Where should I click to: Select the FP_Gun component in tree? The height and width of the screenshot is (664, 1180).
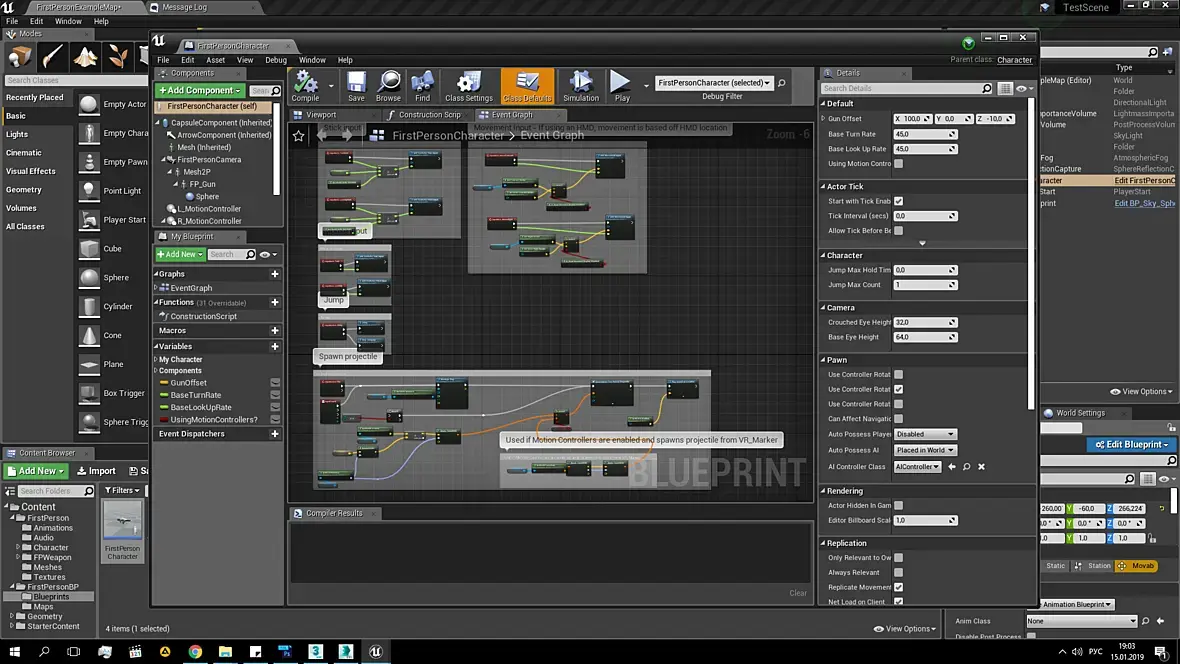pos(202,184)
